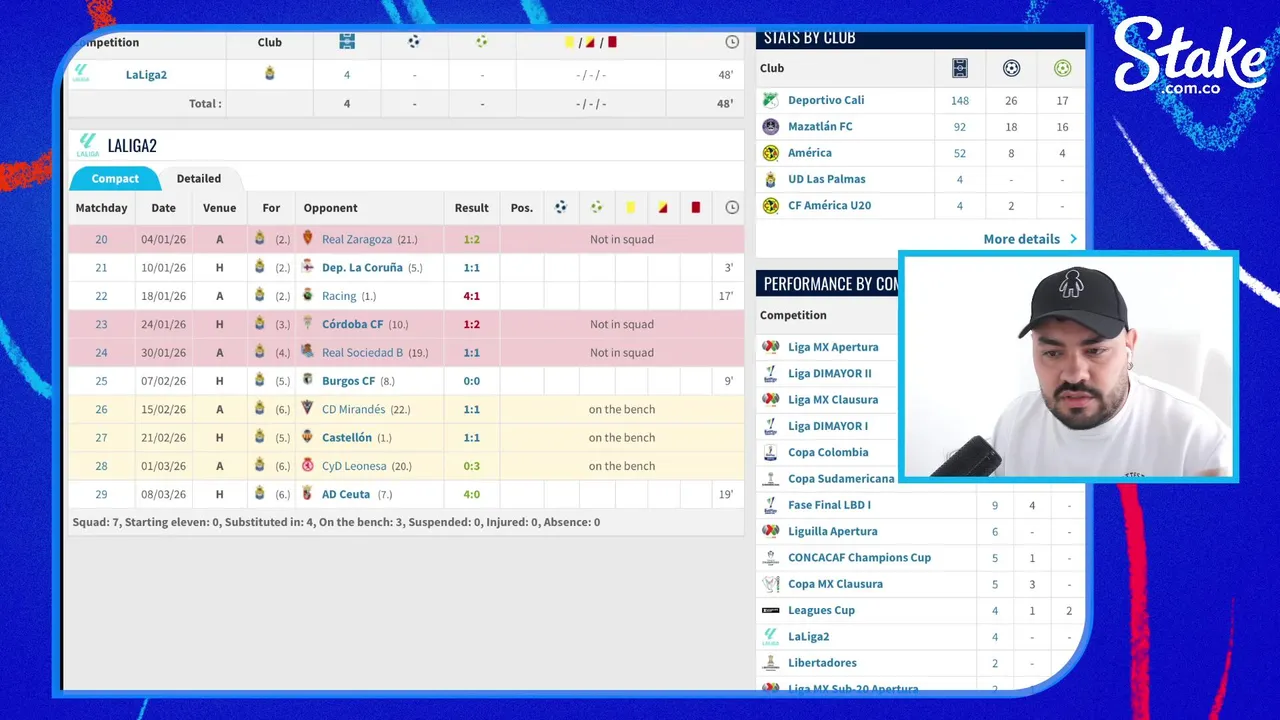Screen dimensions: 1280x720
Task: Open the Córdoba CF opponent link
Action: click(x=352, y=325)
